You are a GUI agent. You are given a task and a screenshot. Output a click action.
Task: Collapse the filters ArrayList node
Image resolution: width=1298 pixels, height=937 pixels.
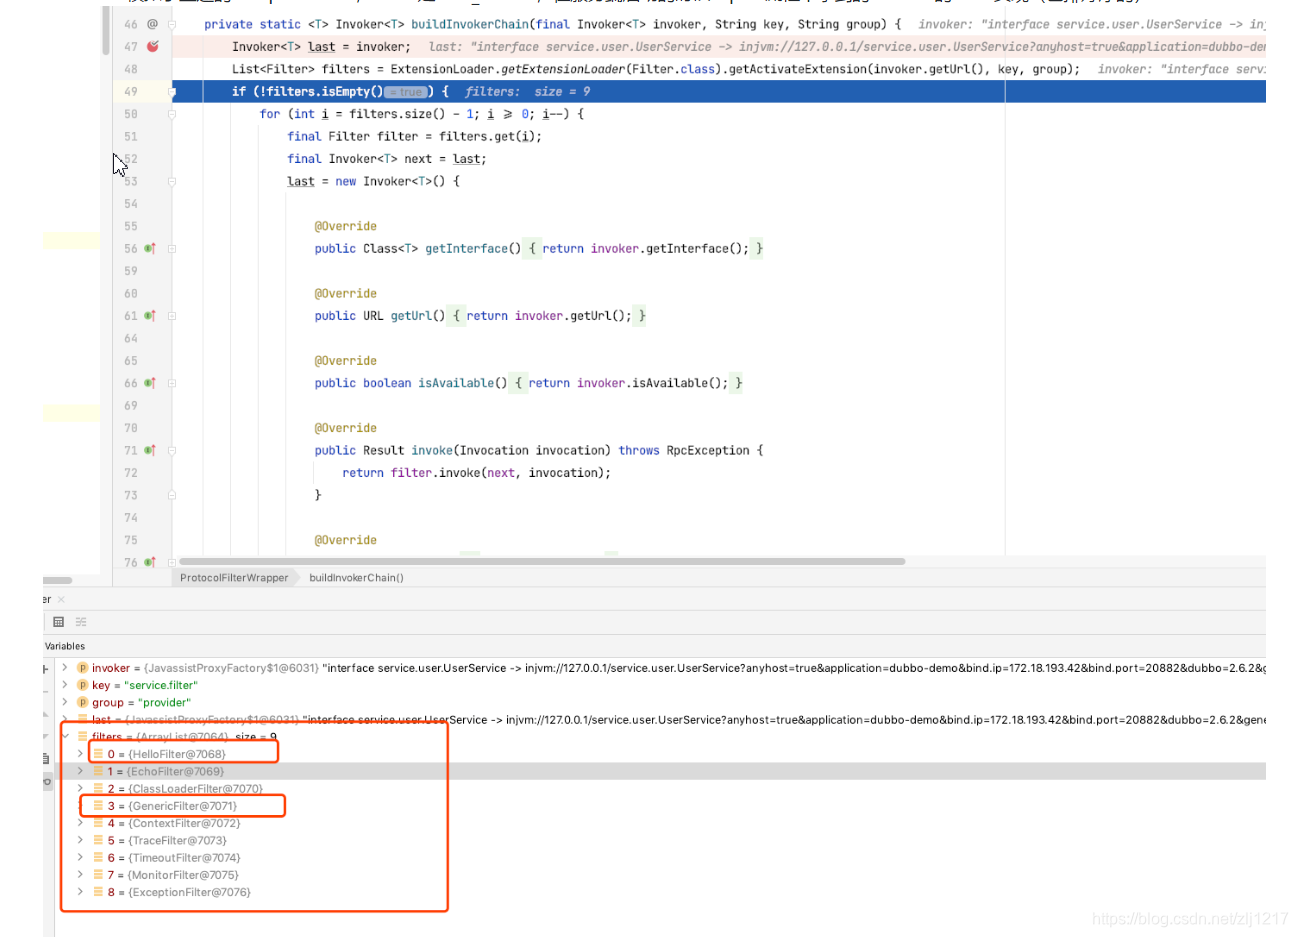click(x=65, y=737)
